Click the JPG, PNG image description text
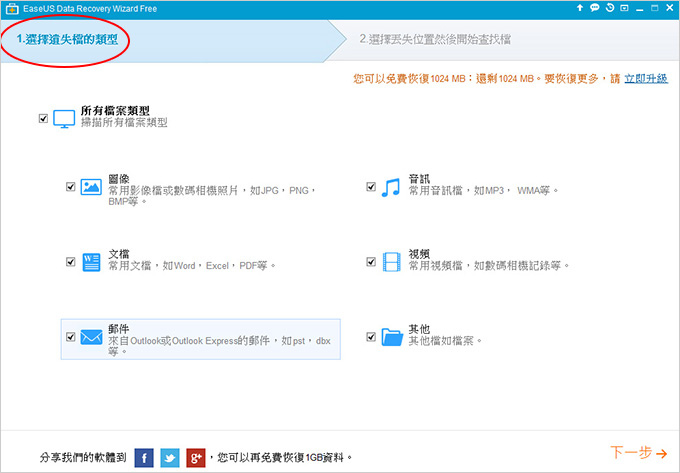This screenshot has height=473, width=680. click(x=212, y=196)
